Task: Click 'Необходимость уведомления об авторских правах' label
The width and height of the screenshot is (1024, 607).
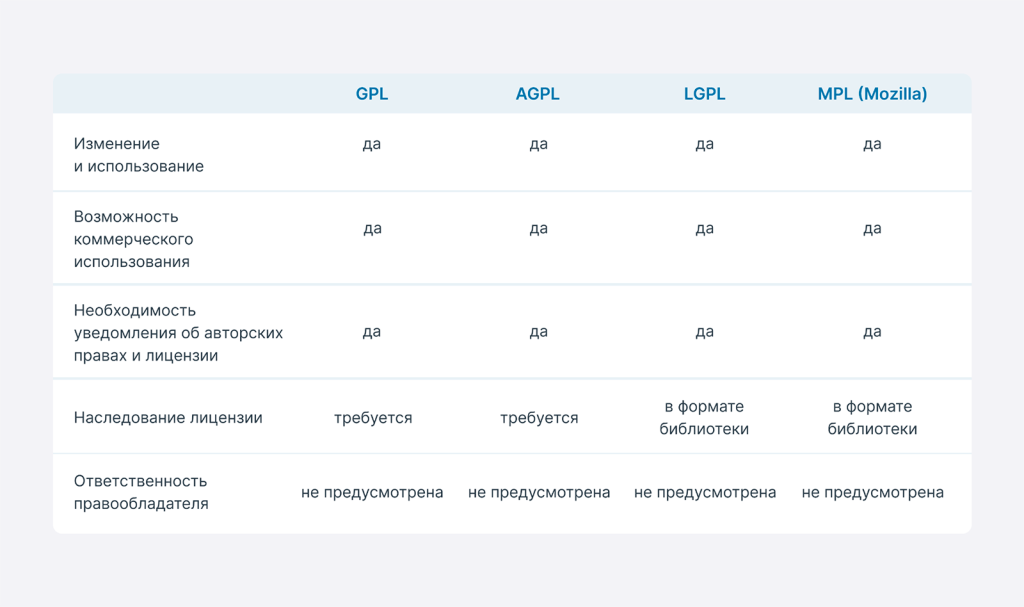Action: (178, 333)
